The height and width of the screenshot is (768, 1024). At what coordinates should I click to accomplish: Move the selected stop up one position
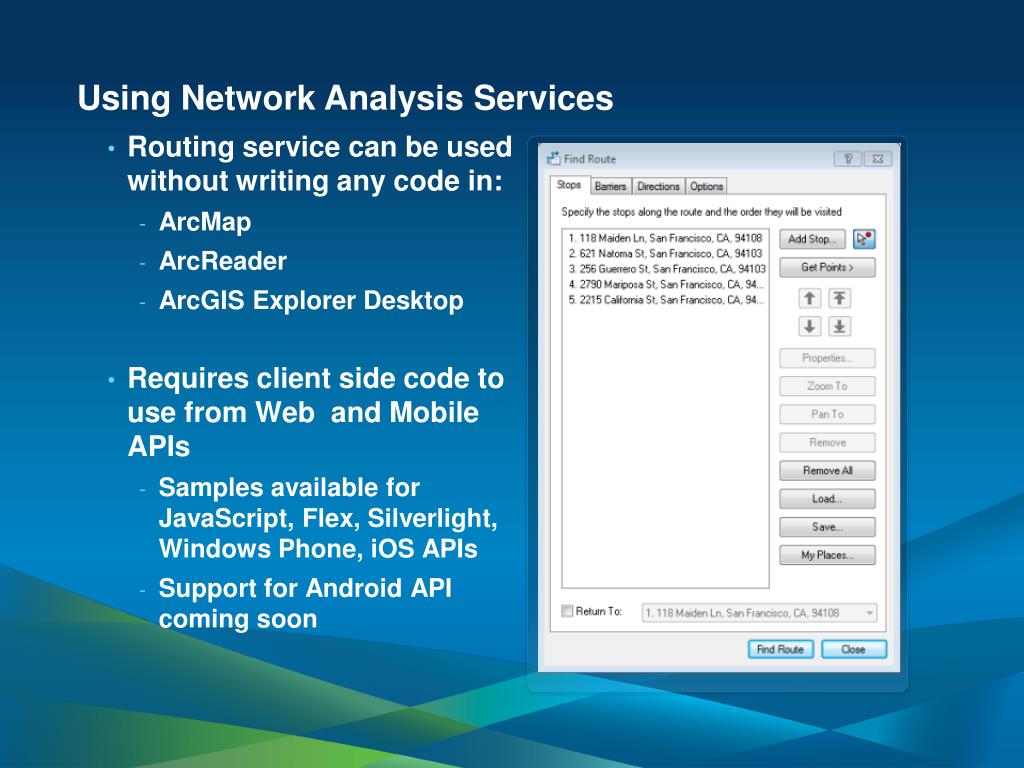tap(810, 298)
